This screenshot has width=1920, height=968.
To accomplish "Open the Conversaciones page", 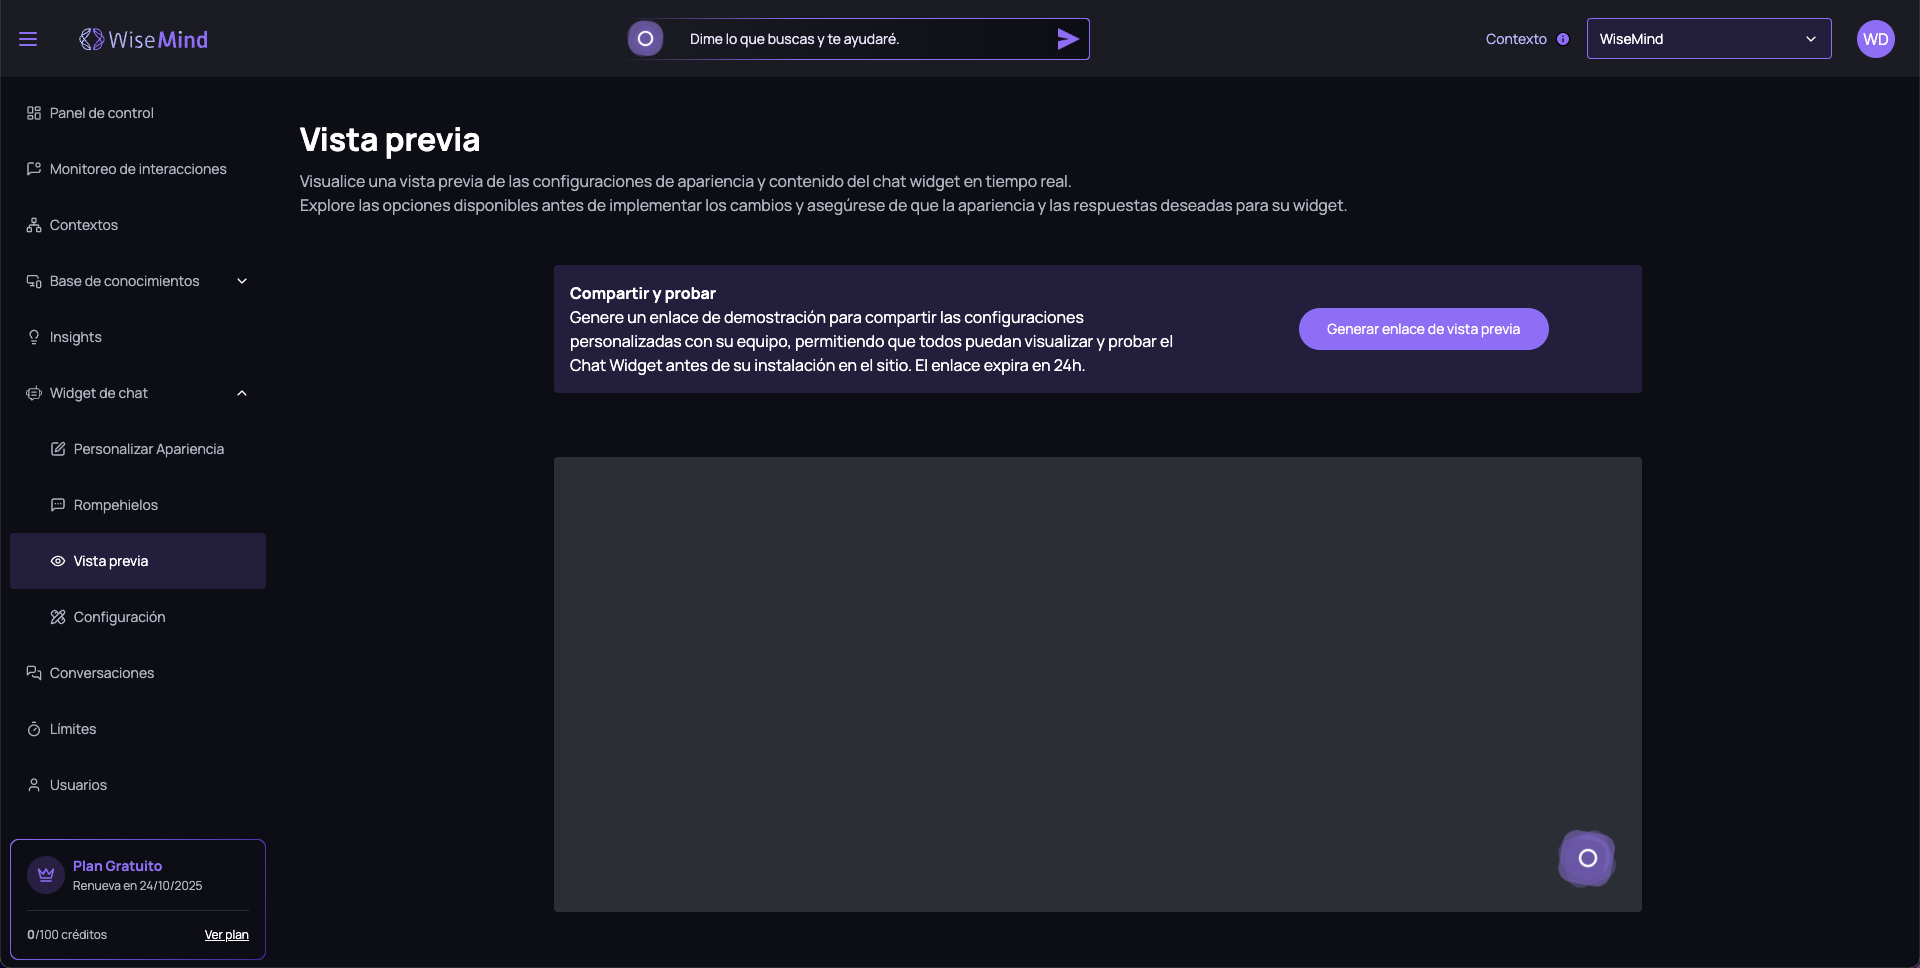I will pos(102,673).
